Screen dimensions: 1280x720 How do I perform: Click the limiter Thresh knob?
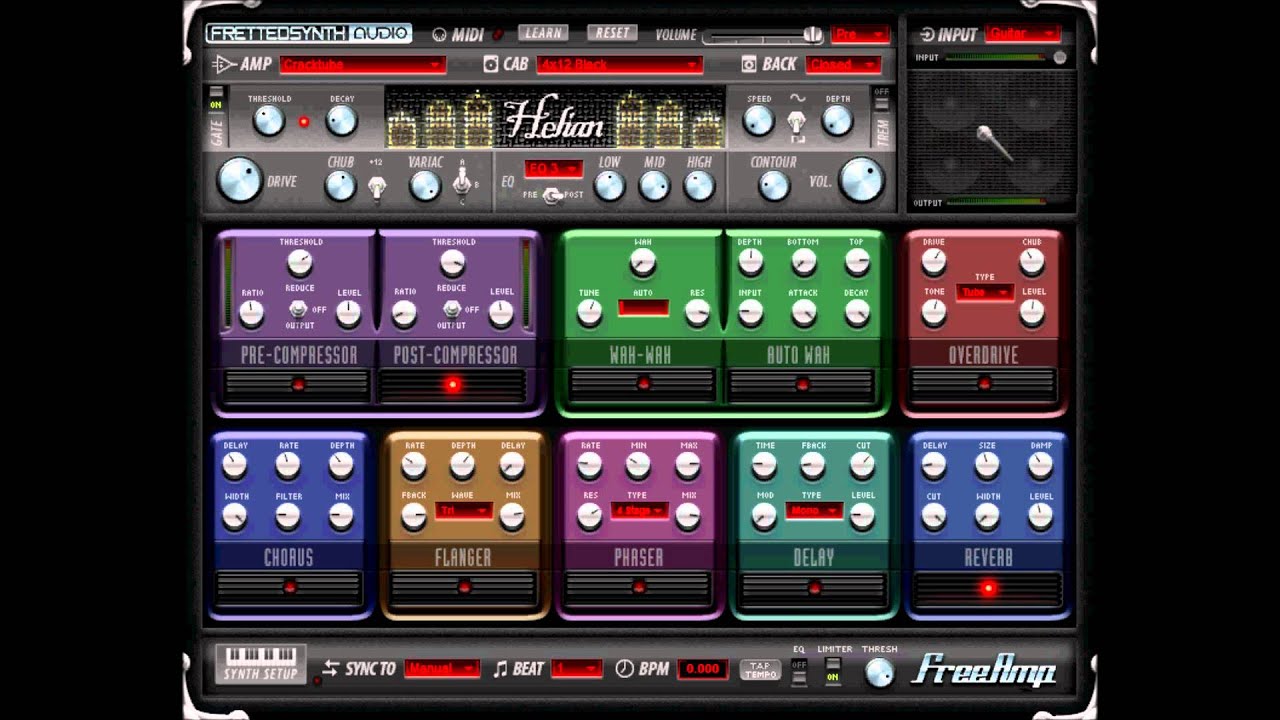click(x=879, y=672)
